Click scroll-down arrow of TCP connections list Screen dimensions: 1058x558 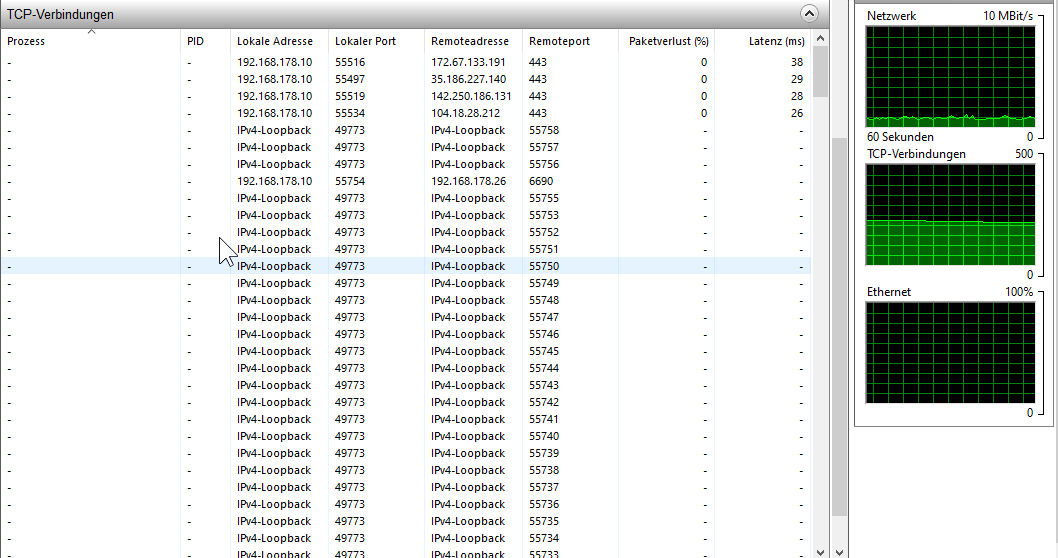click(x=820, y=551)
